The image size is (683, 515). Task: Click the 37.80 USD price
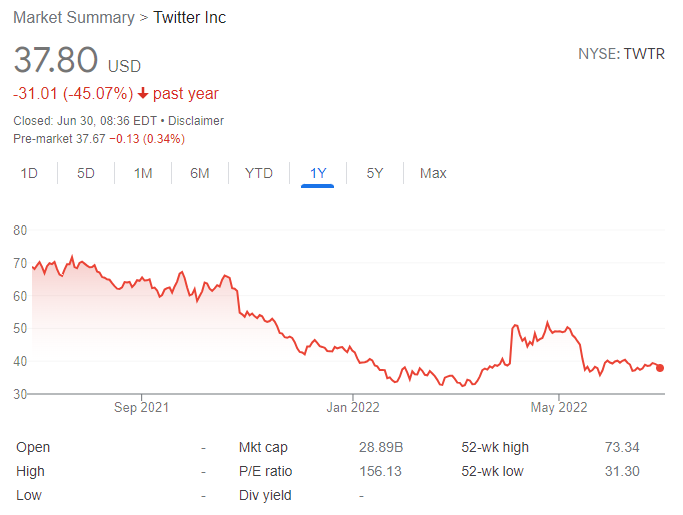(x=77, y=60)
